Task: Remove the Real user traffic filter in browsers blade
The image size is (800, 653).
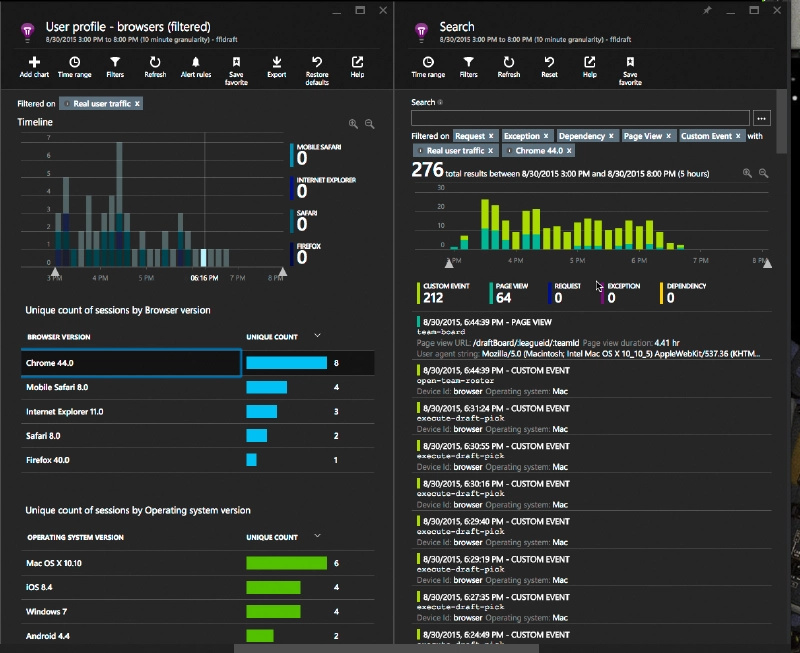Action: (x=137, y=104)
